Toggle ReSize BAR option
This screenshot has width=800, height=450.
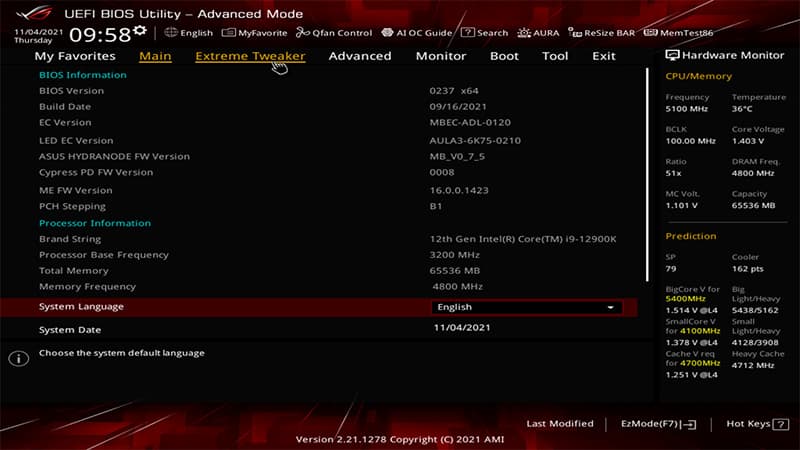(602, 33)
